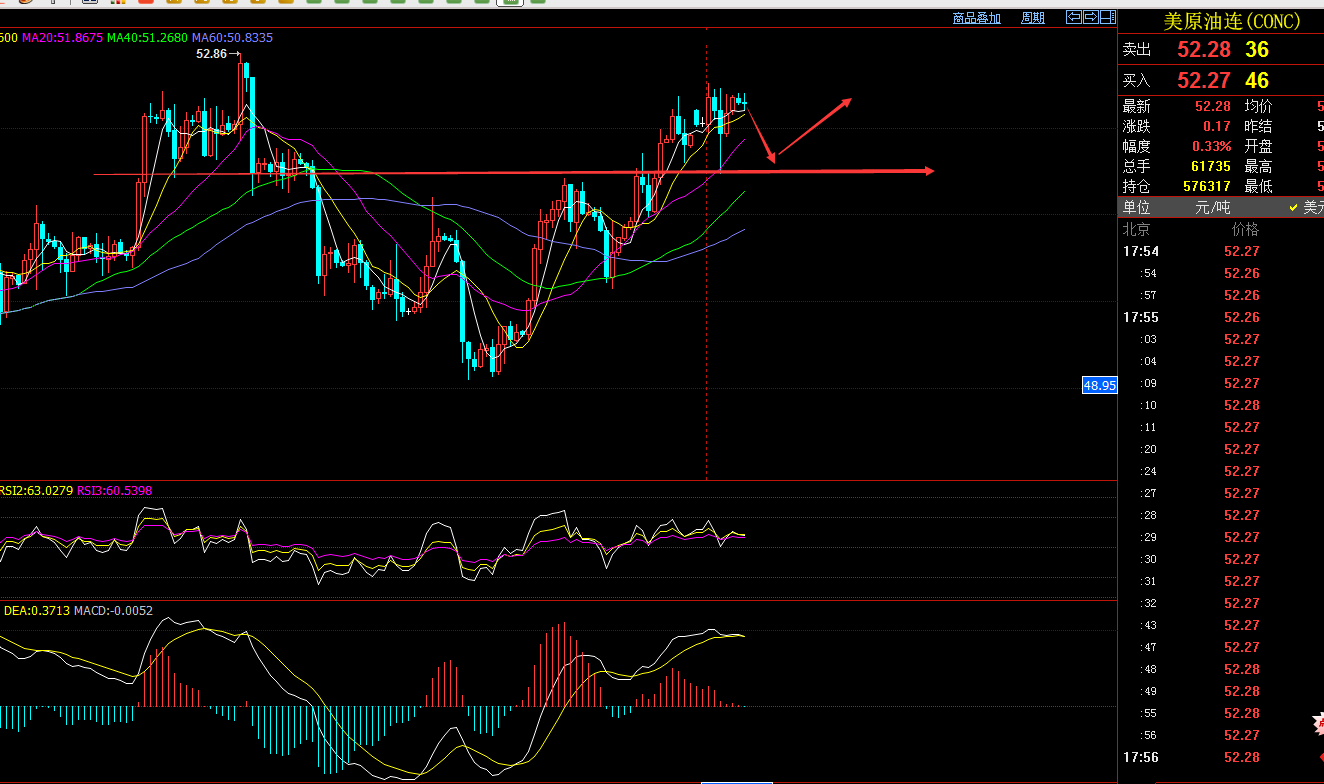Click the 美原油连(CONC) contract title

coord(1232,22)
